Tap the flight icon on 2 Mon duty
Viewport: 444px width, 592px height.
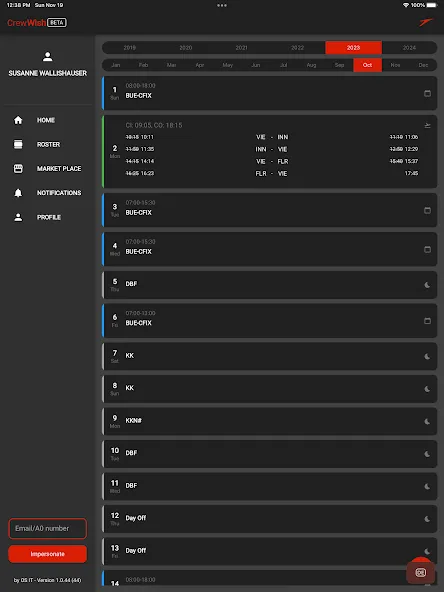coord(427,125)
